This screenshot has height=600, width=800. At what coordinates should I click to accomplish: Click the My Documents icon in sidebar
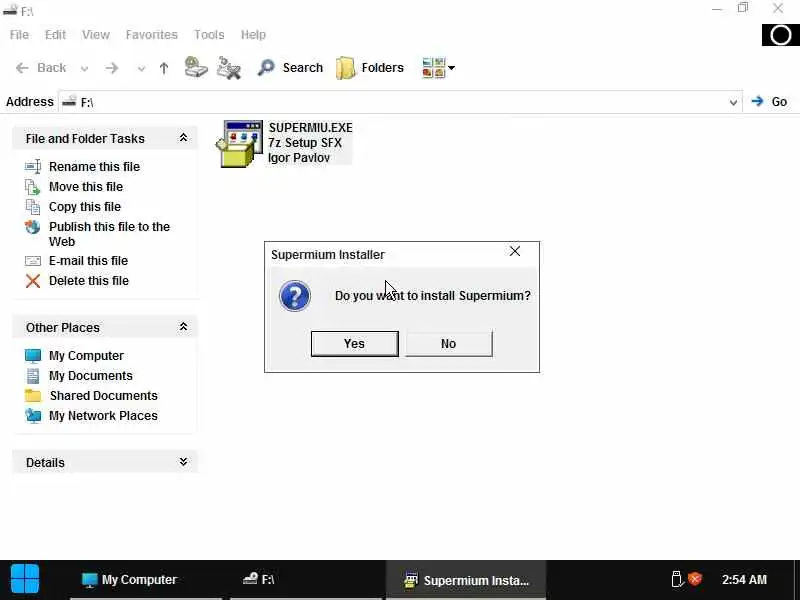tap(33, 376)
